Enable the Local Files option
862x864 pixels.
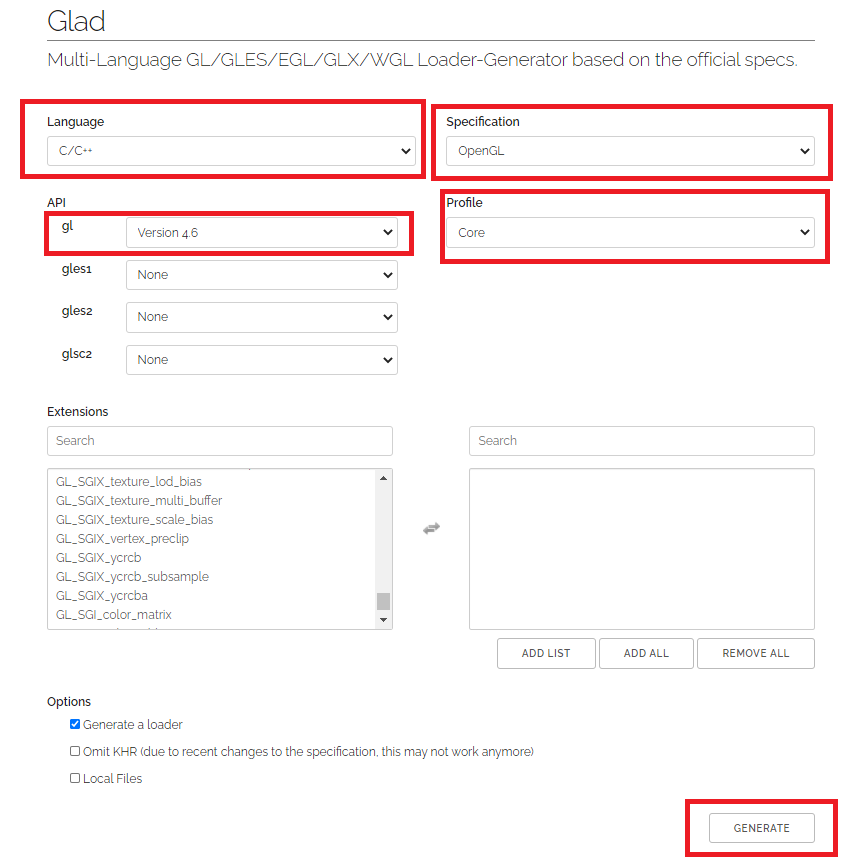pyautogui.click(x=74, y=778)
